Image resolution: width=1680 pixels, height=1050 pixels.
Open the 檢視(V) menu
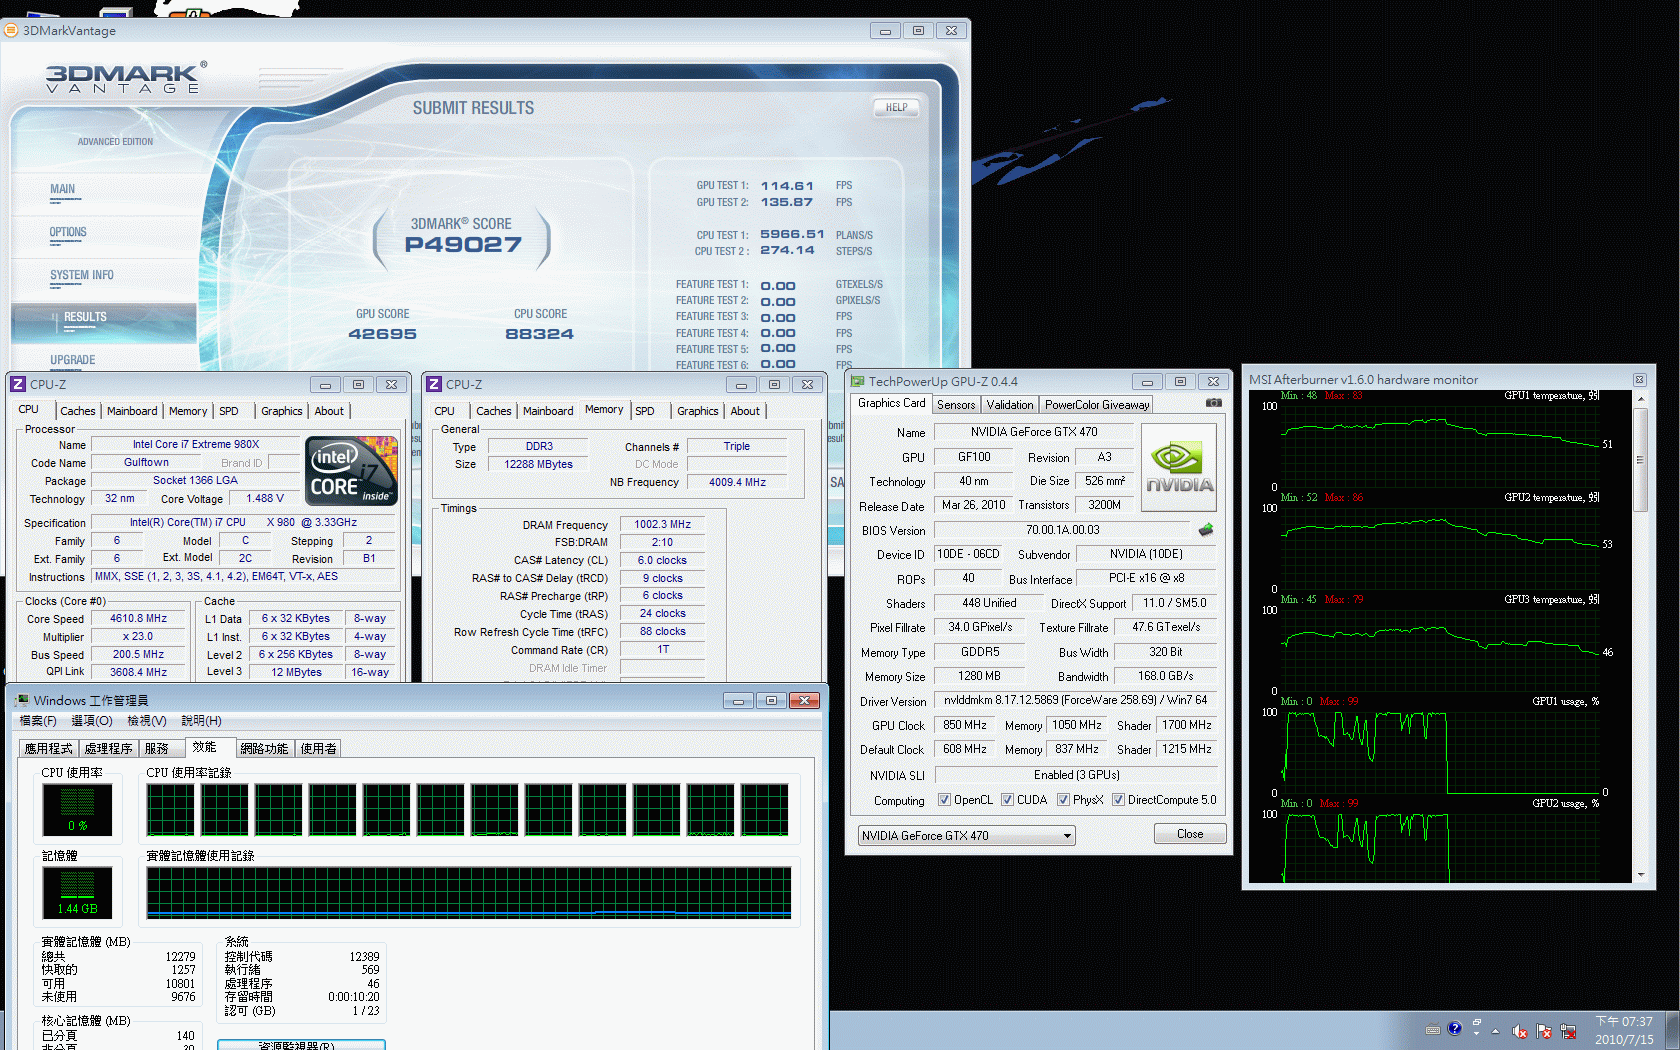click(x=146, y=721)
